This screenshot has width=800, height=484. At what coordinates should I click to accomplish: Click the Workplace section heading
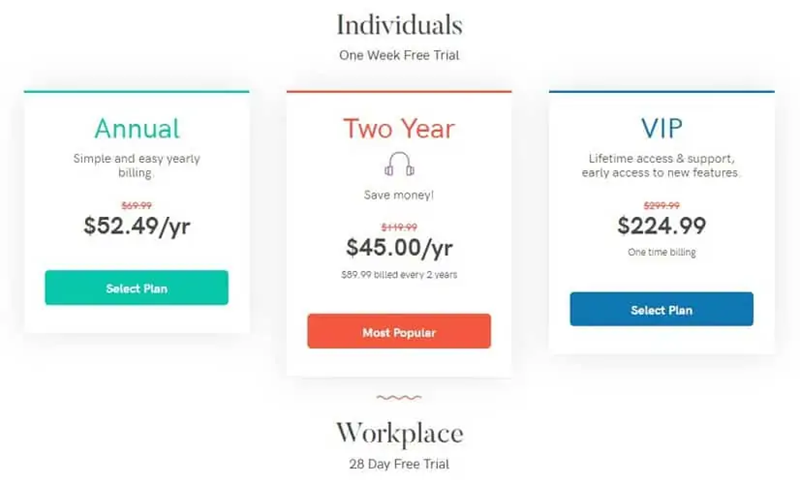tap(399, 434)
